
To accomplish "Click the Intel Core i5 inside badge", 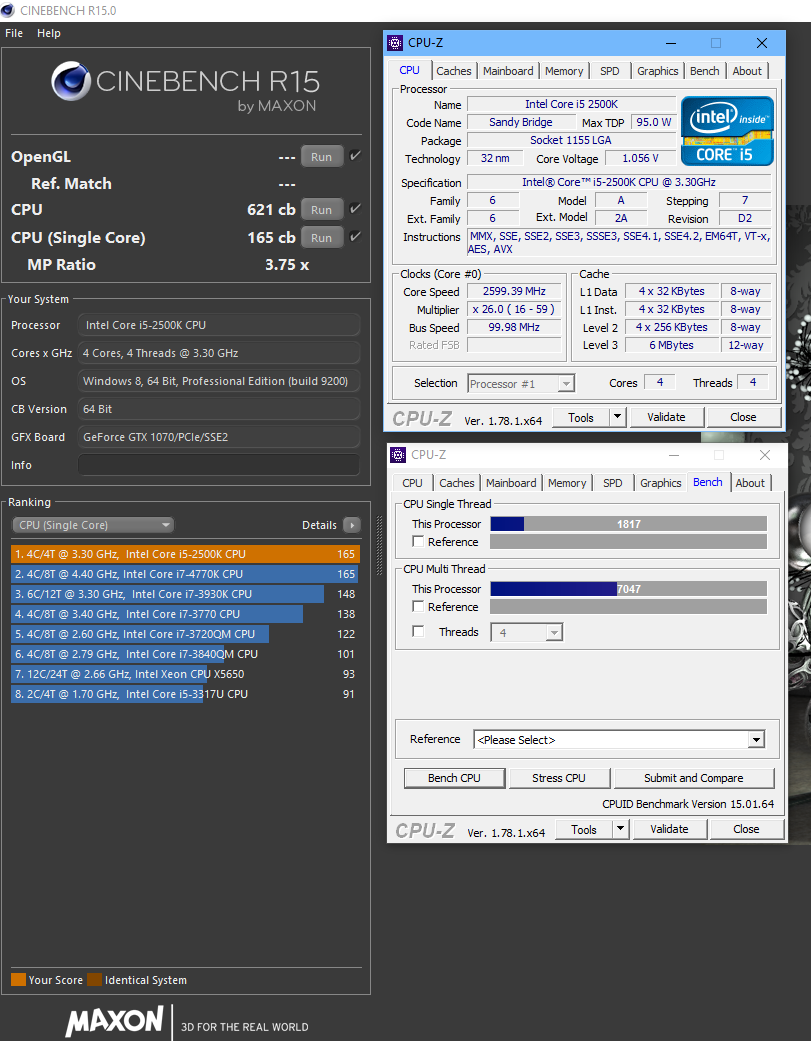I will (727, 131).
